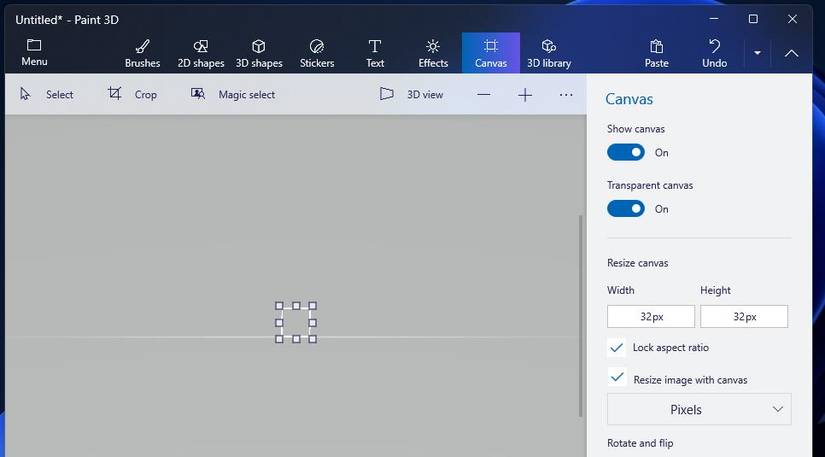Activate the Select tool
The image size is (825, 457).
click(x=46, y=94)
